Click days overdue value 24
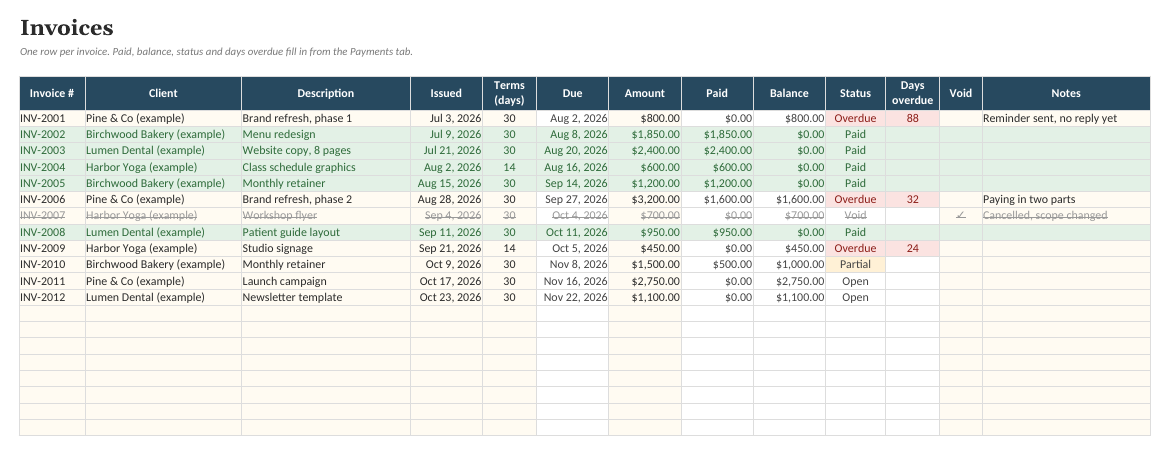 pos(913,248)
